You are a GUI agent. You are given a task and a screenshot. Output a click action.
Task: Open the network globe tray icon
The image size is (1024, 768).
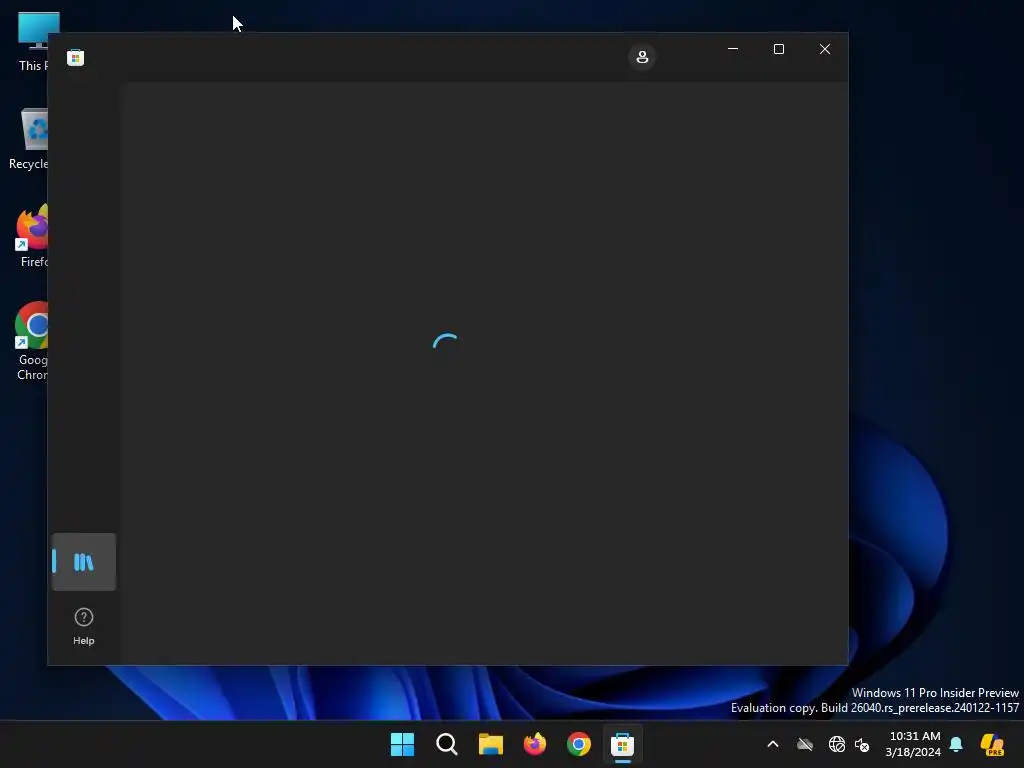tap(837, 744)
